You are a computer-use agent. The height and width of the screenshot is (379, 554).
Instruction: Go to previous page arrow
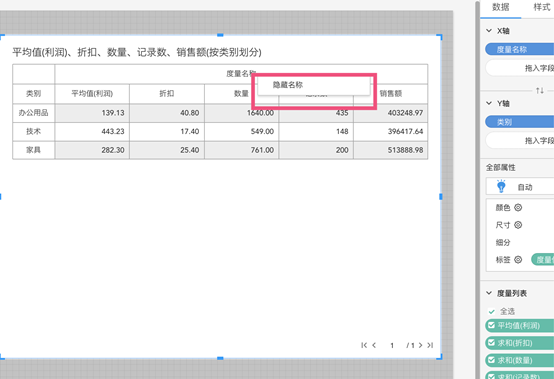click(374, 345)
